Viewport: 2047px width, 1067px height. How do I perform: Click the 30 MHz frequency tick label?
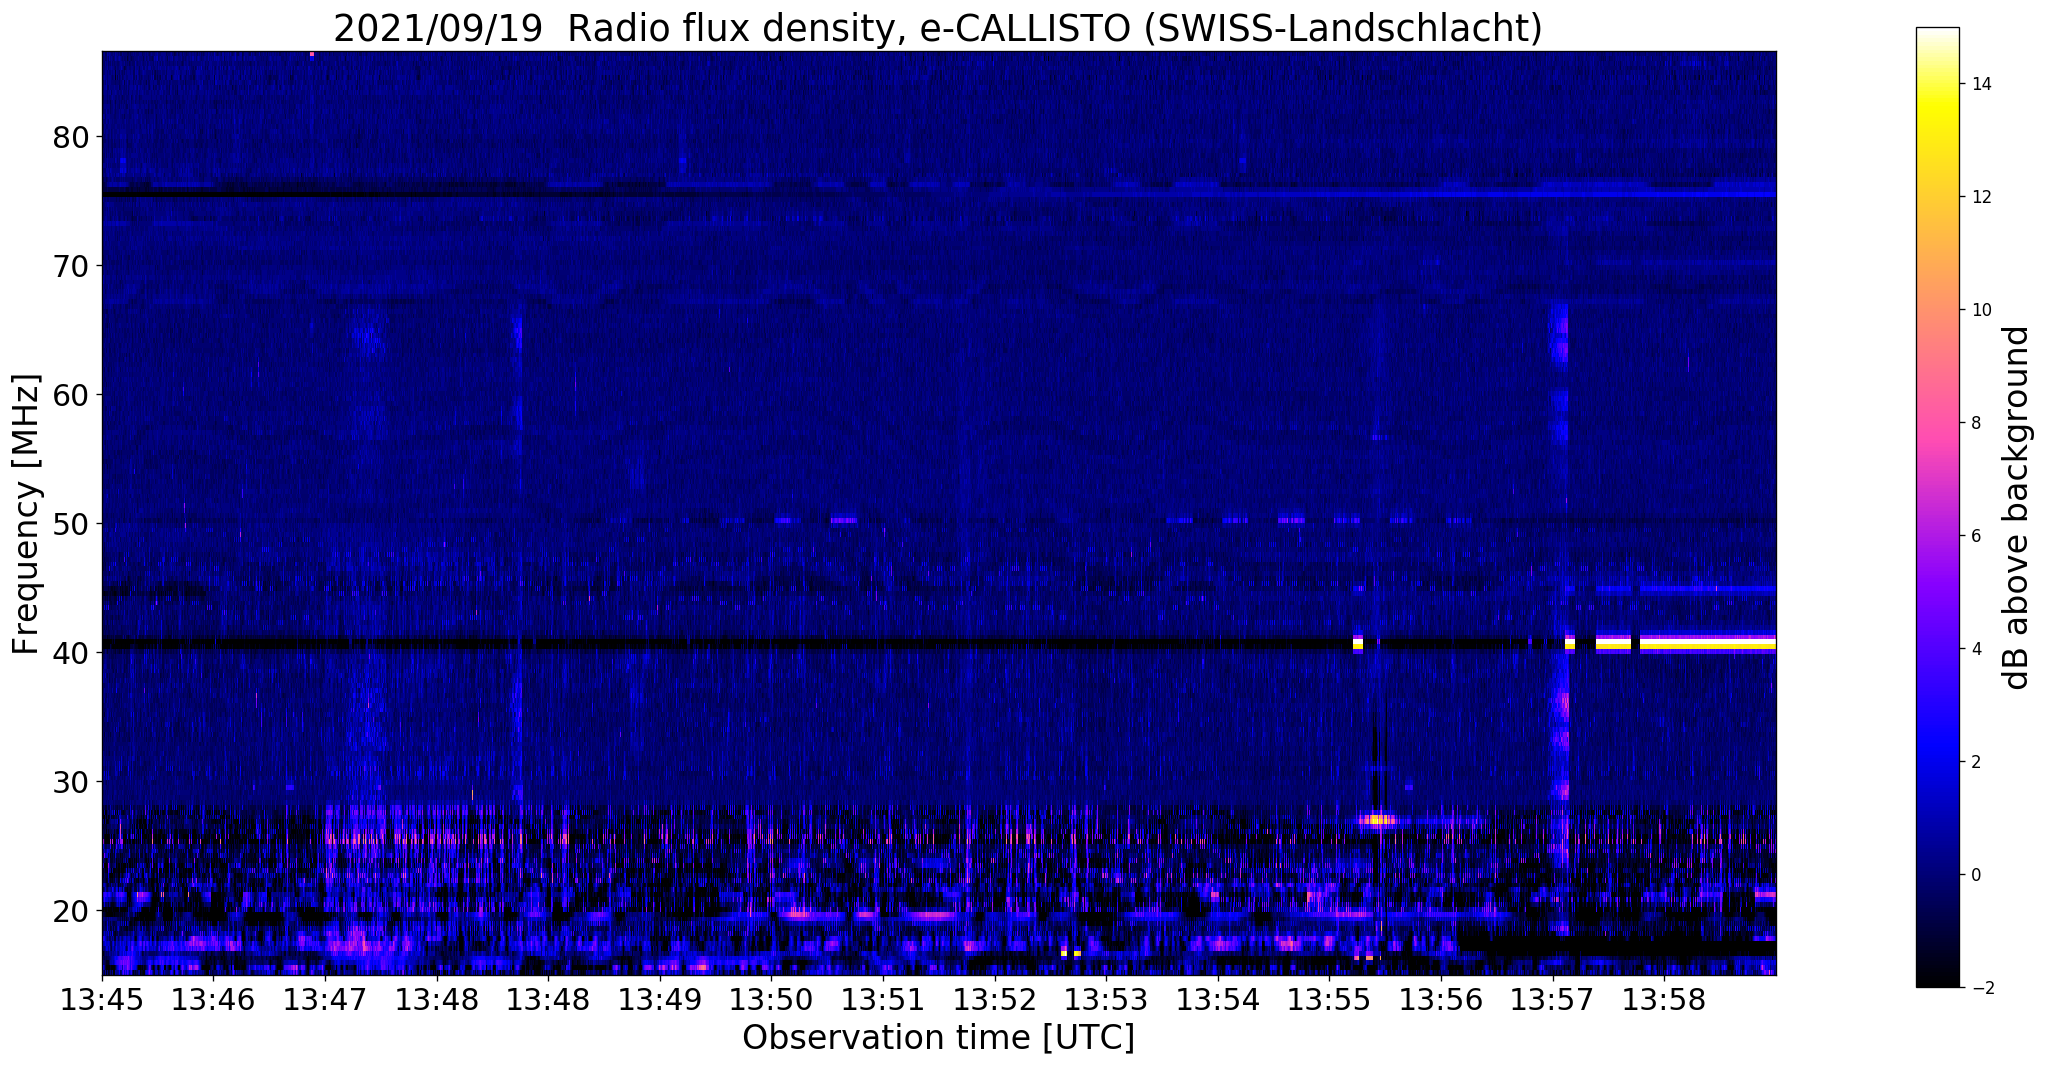pyautogui.click(x=70, y=782)
